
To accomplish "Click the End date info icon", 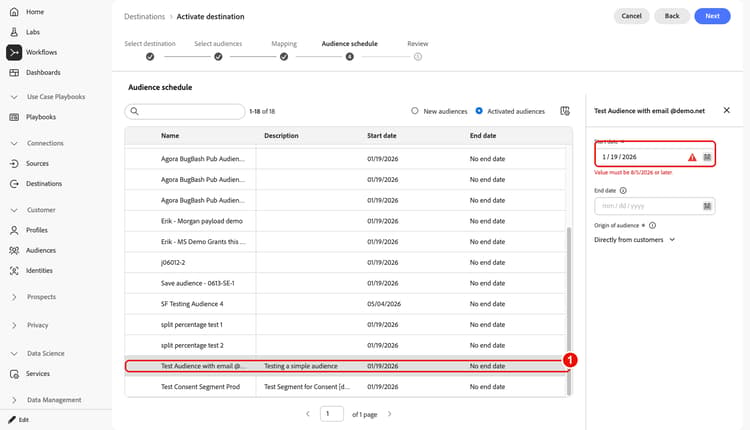I will [623, 190].
